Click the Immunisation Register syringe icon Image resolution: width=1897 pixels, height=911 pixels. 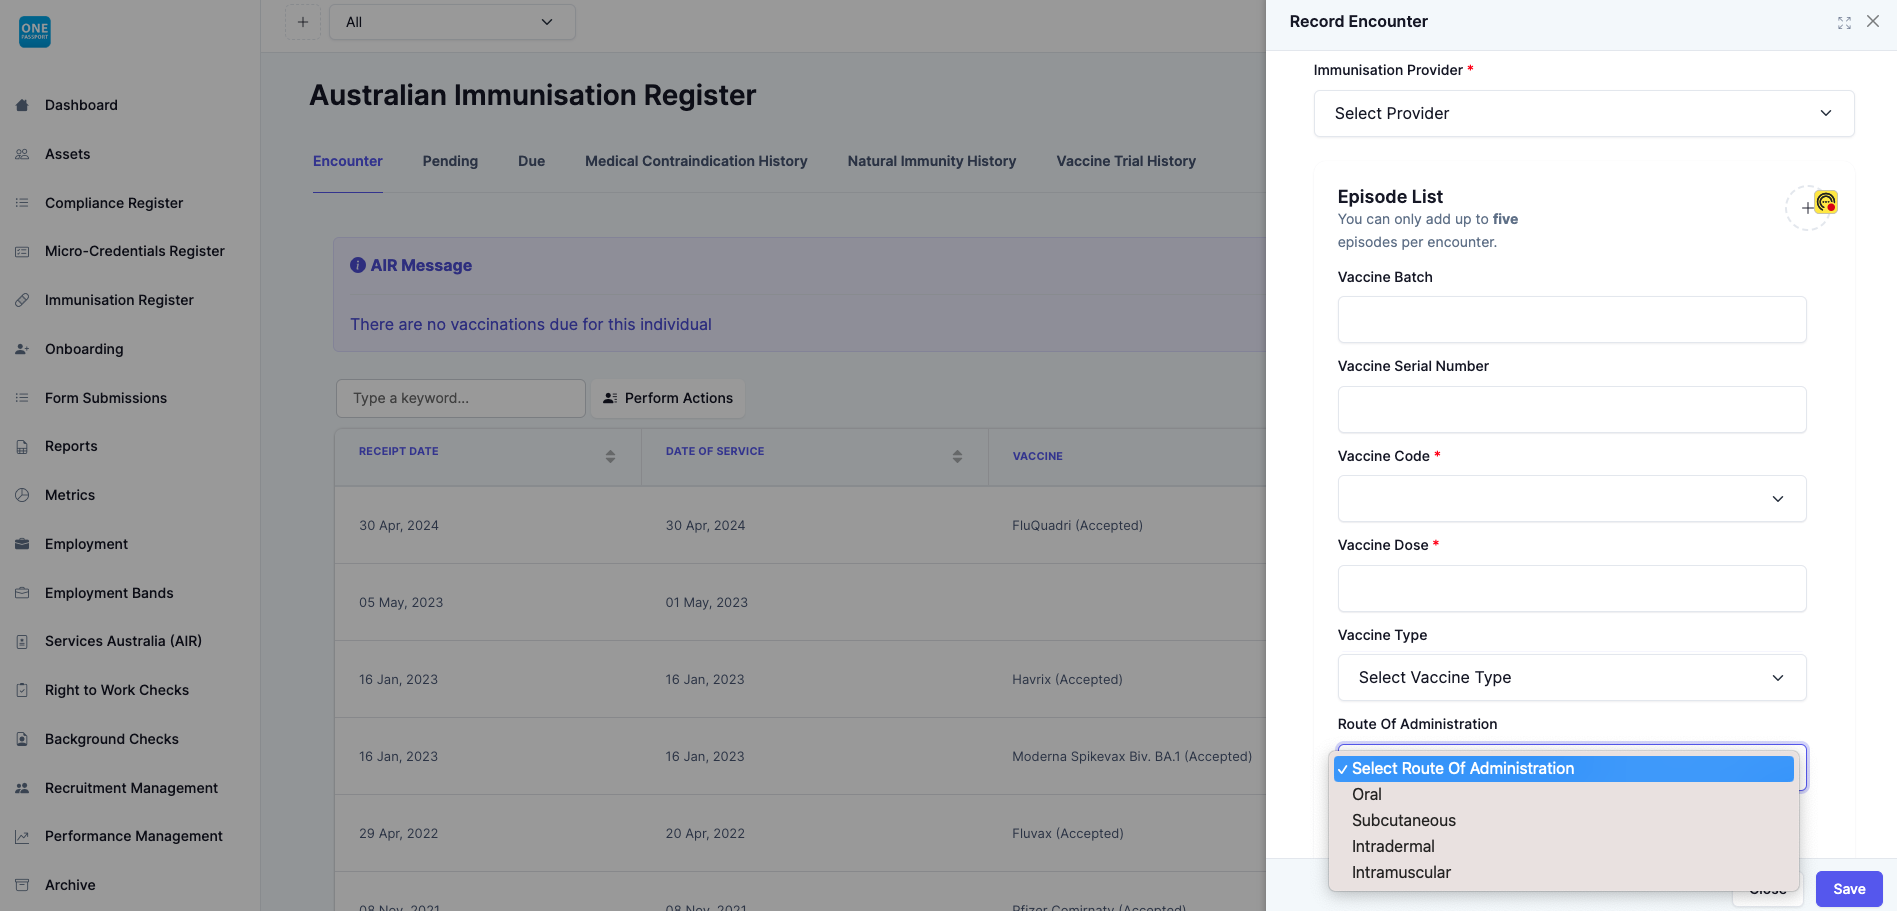[22, 300]
